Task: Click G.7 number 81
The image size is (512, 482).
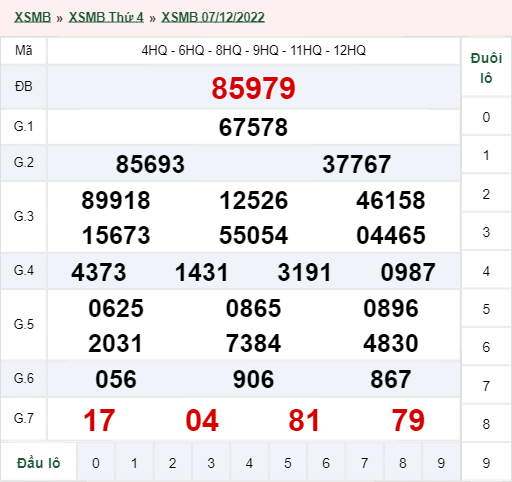Action: [x=304, y=420]
